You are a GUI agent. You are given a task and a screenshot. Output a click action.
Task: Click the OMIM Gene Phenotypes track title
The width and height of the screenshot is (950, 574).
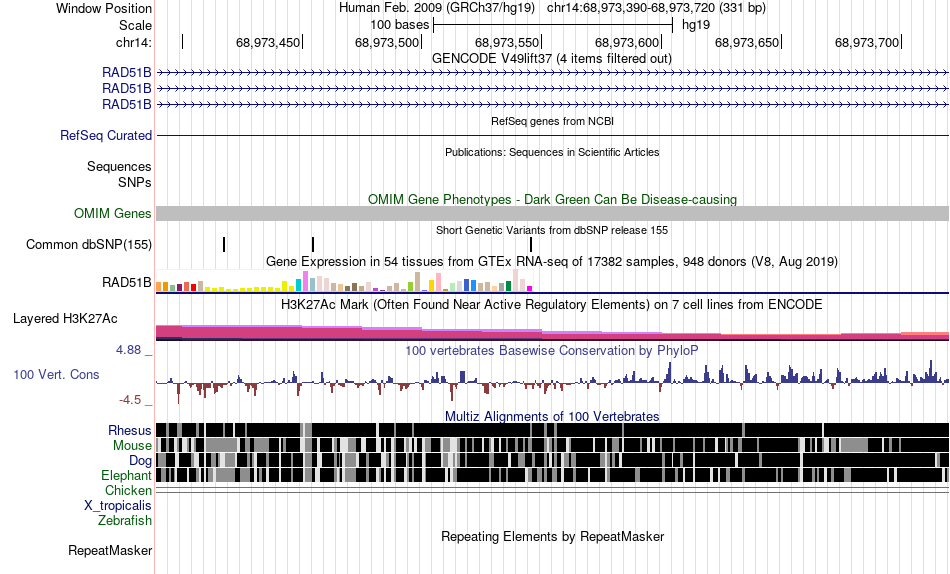point(553,199)
